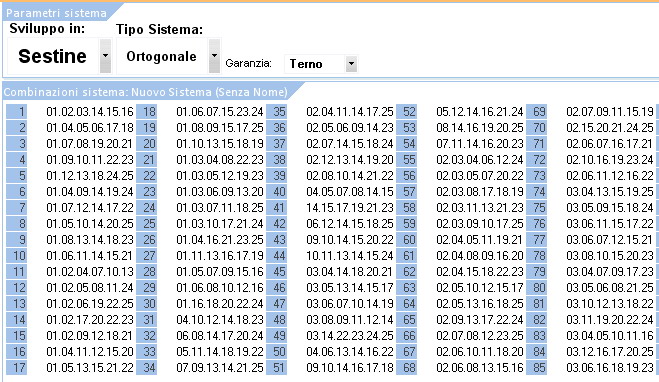Select combination 03.08.10.15.20.23

610,256
